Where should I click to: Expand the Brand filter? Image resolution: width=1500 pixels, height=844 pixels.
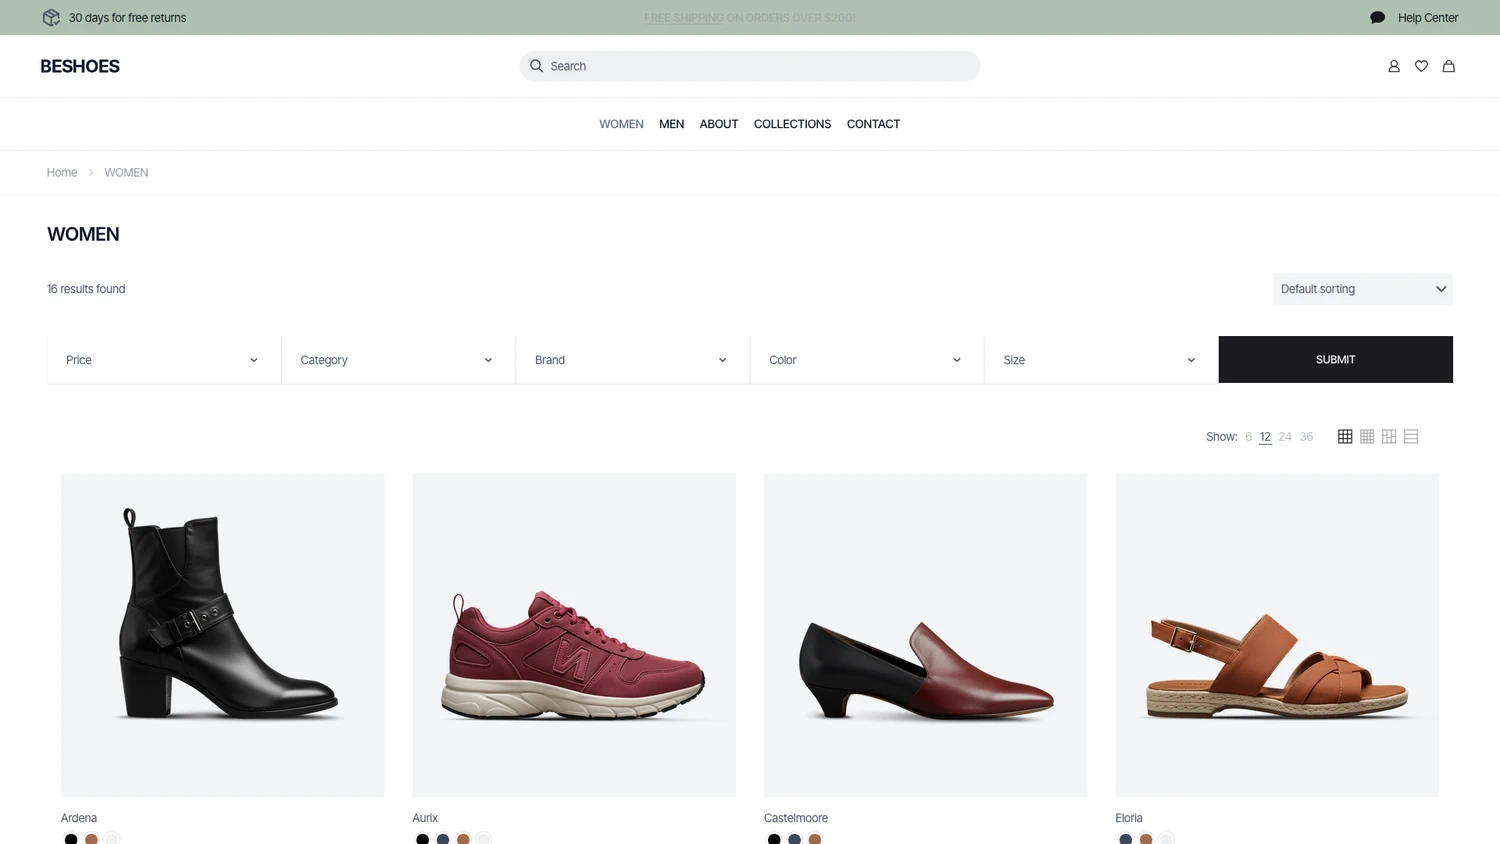pos(631,359)
